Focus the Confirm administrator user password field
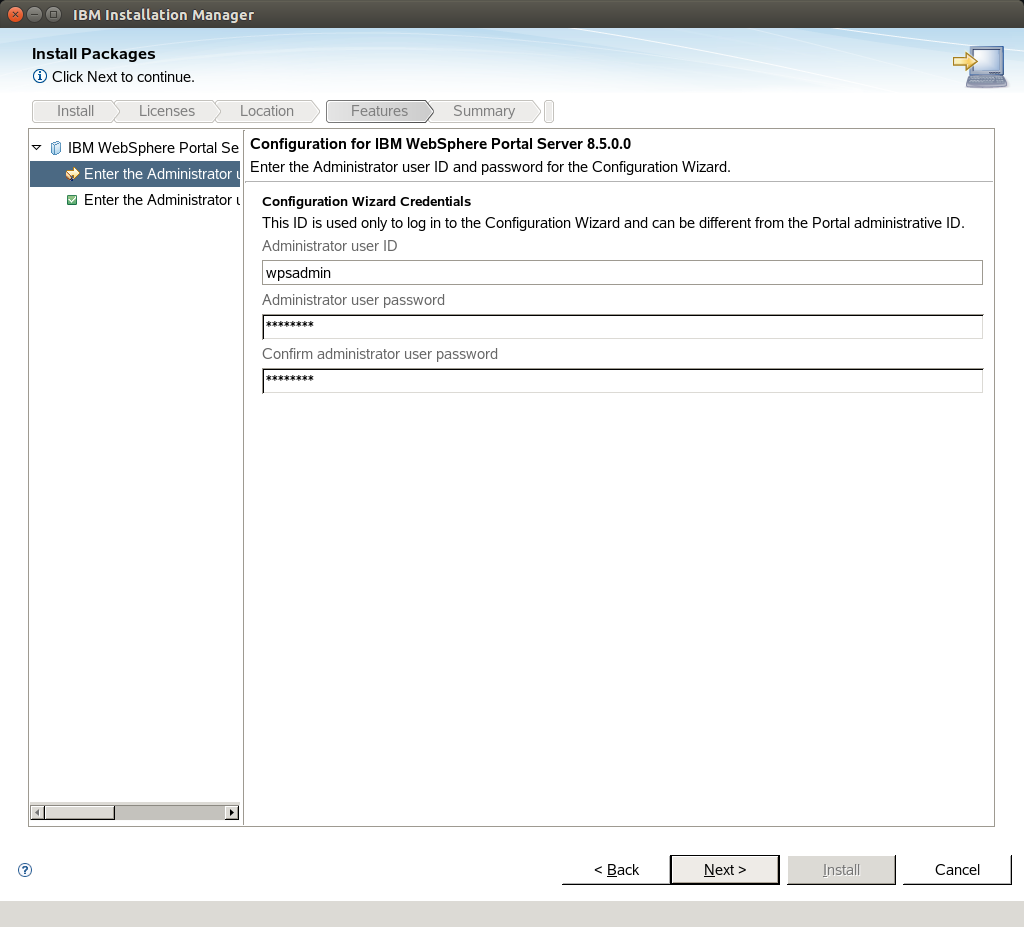This screenshot has height=927, width=1024. pos(622,381)
